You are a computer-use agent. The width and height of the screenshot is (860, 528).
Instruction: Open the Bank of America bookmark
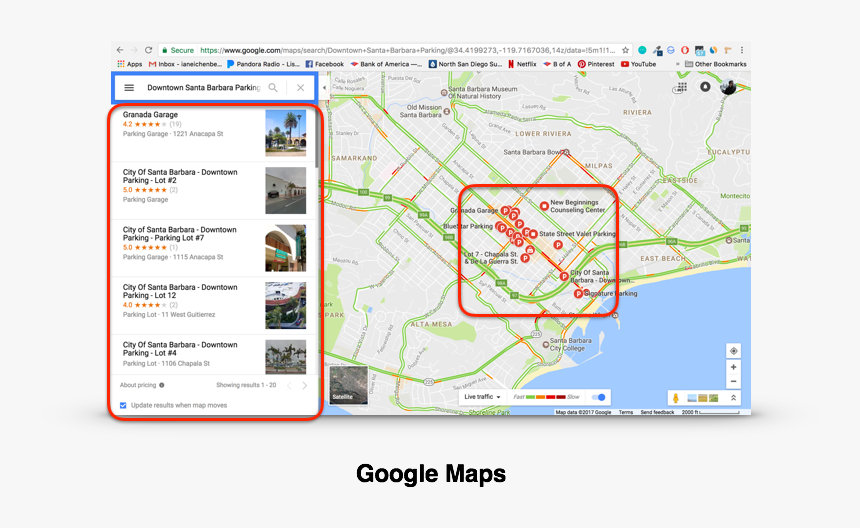pos(386,64)
